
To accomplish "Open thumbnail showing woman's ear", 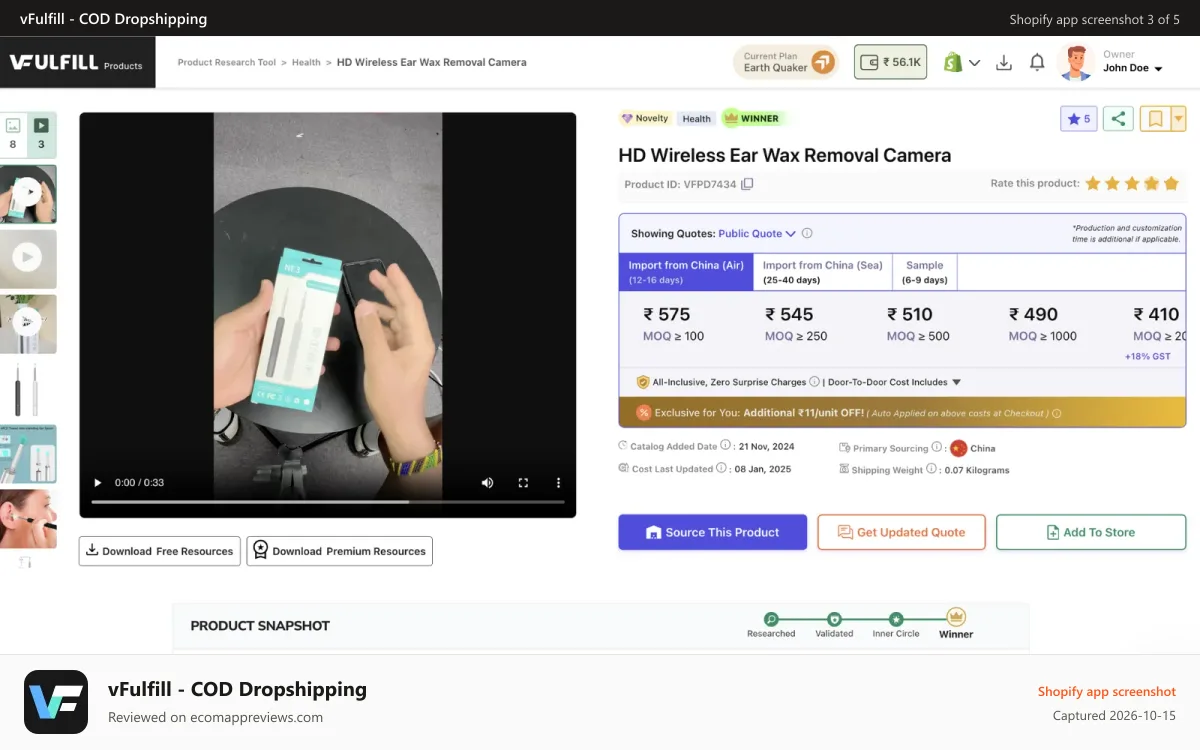I will (x=28, y=519).
